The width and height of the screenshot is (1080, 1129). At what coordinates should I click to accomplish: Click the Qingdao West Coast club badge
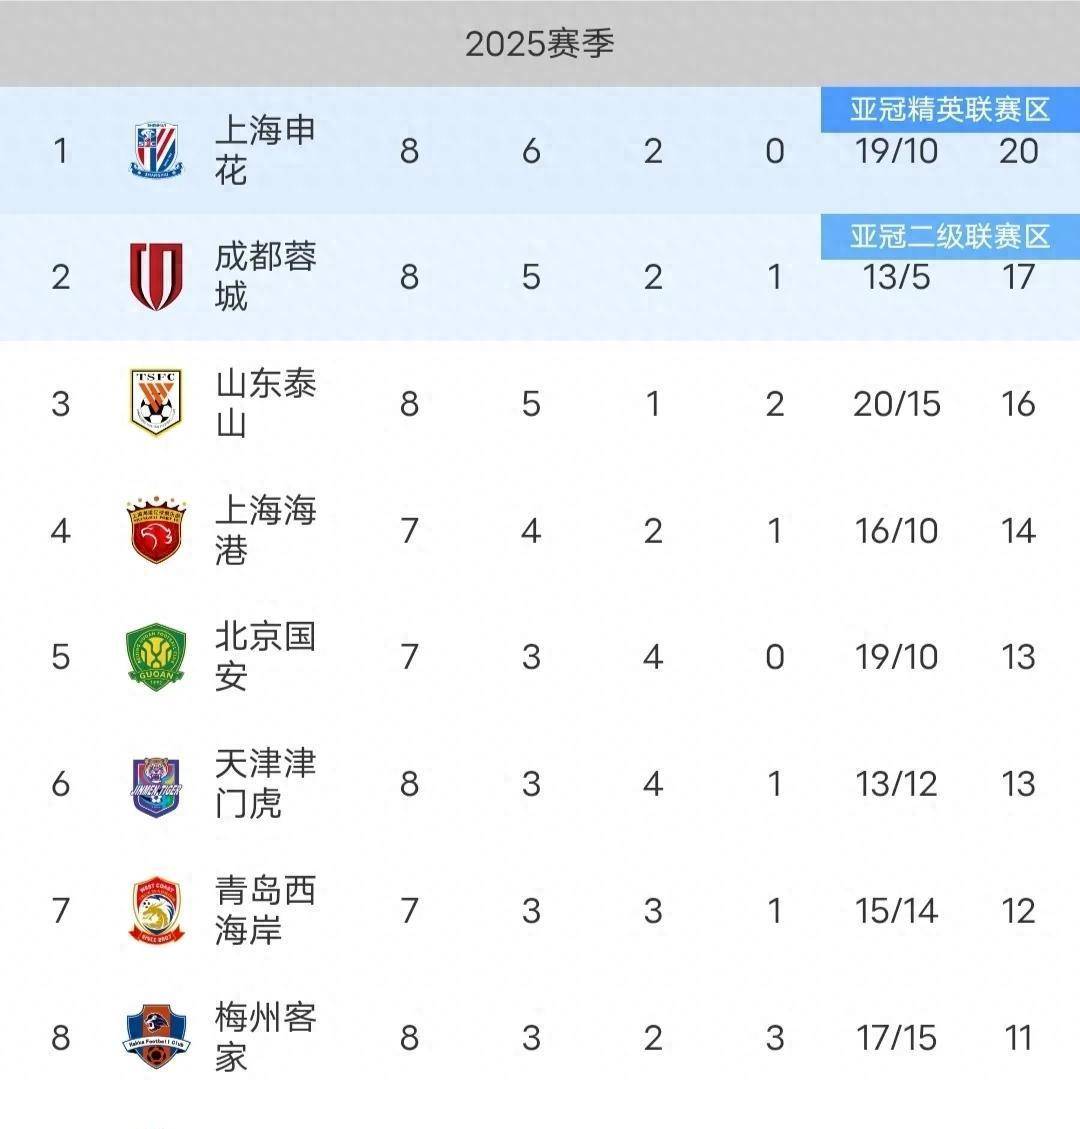coord(156,910)
